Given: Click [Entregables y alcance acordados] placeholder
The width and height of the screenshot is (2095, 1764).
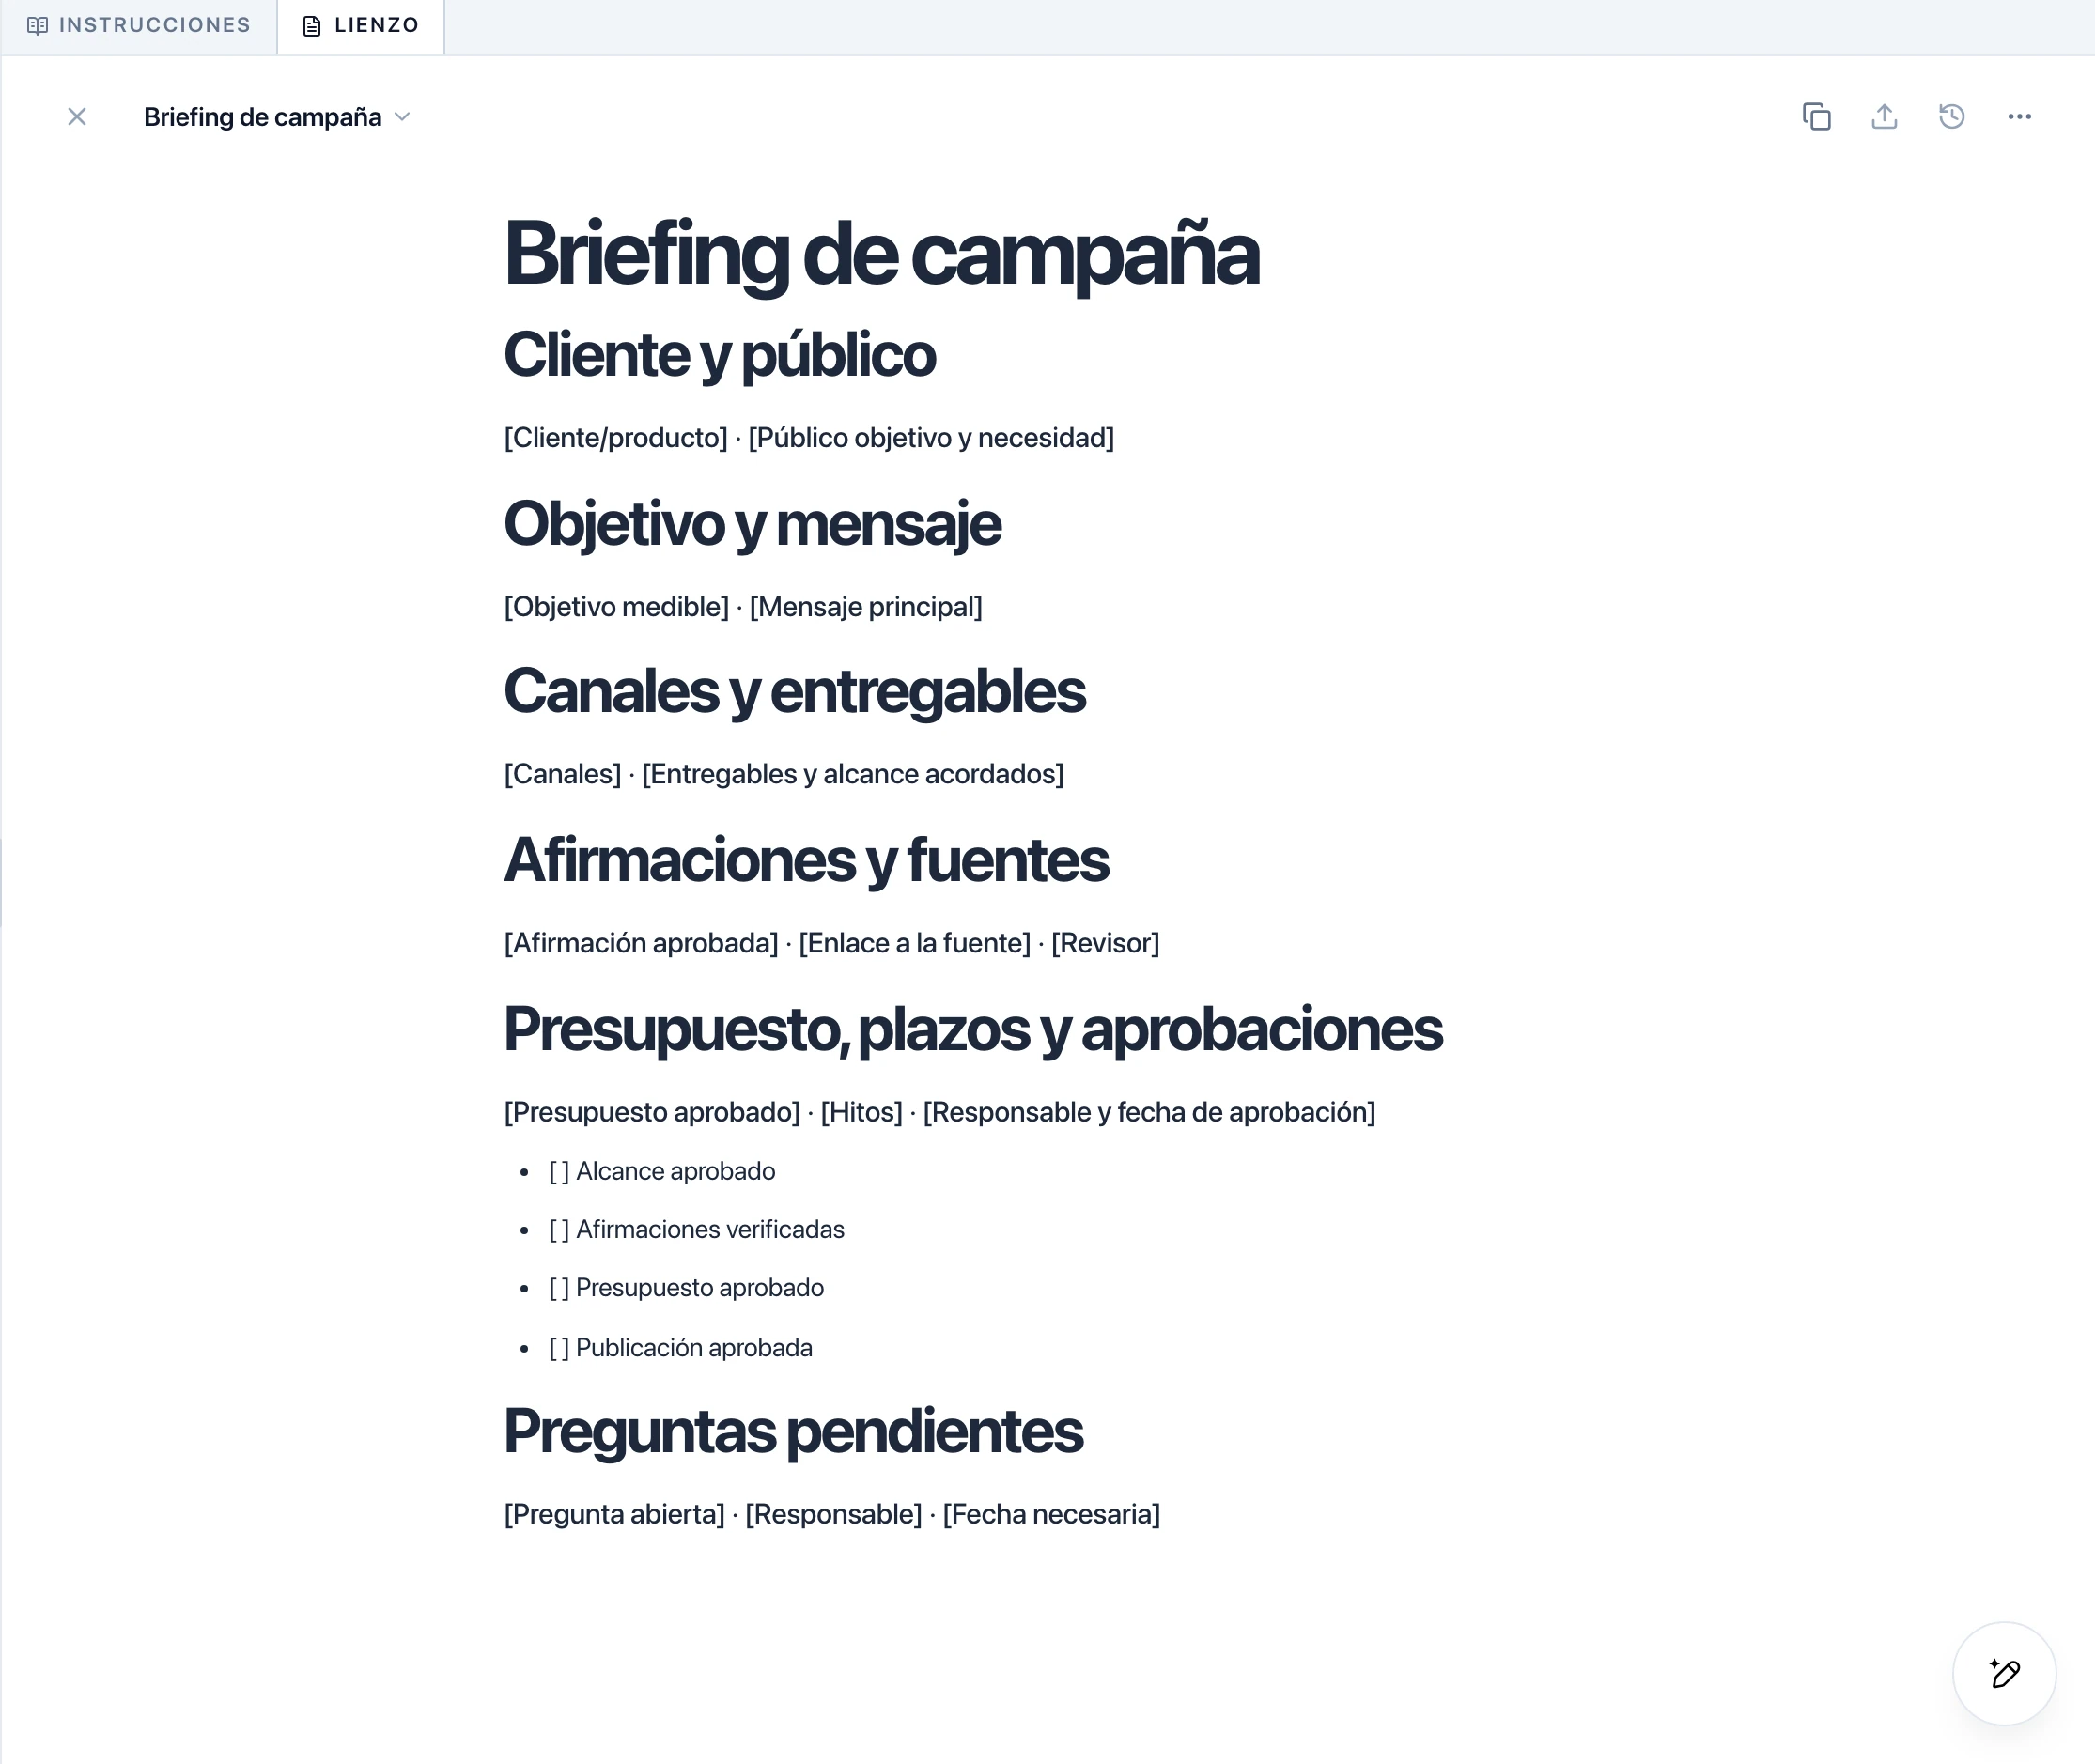Looking at the screenshot, I should click(853, 774).
